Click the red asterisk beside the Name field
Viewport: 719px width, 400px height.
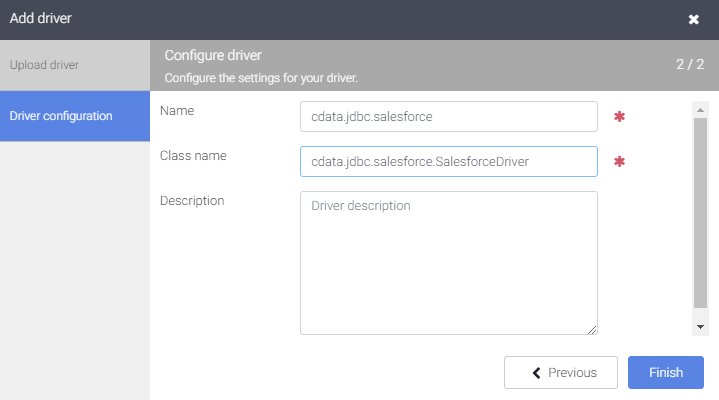tap(619, 117)
